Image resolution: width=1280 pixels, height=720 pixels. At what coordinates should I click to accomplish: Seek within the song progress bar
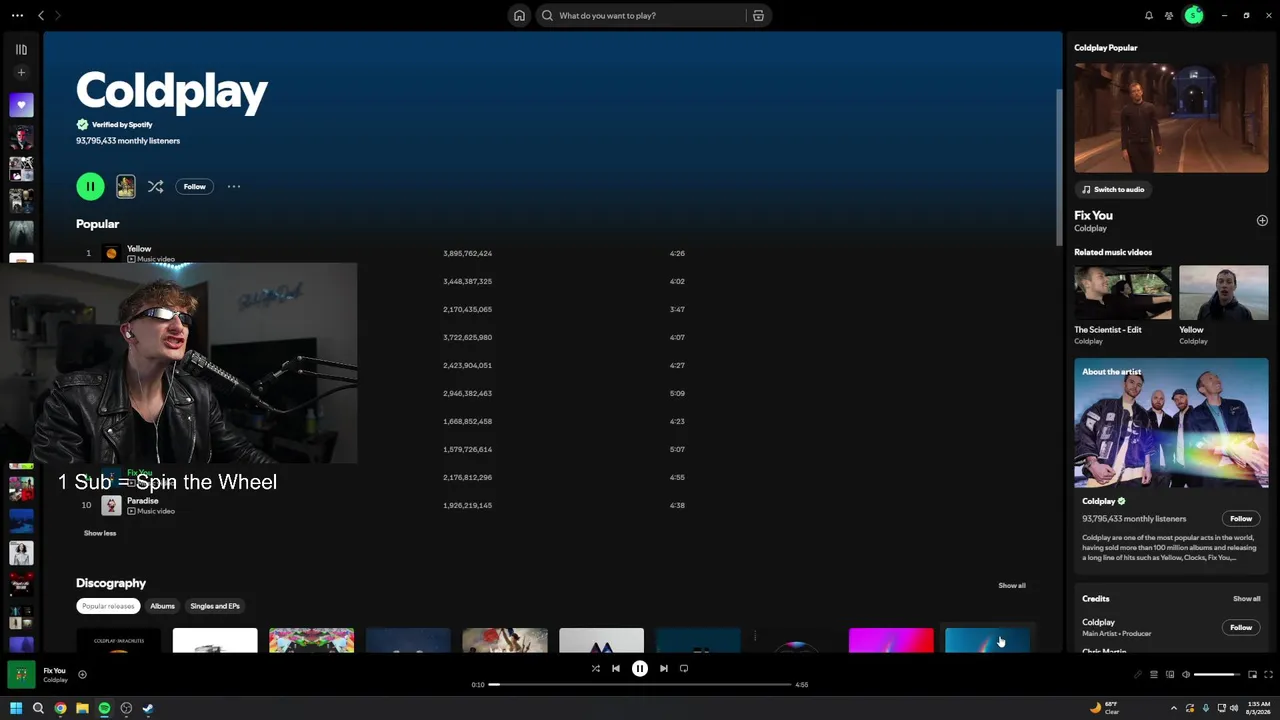[x=640, y=685]
